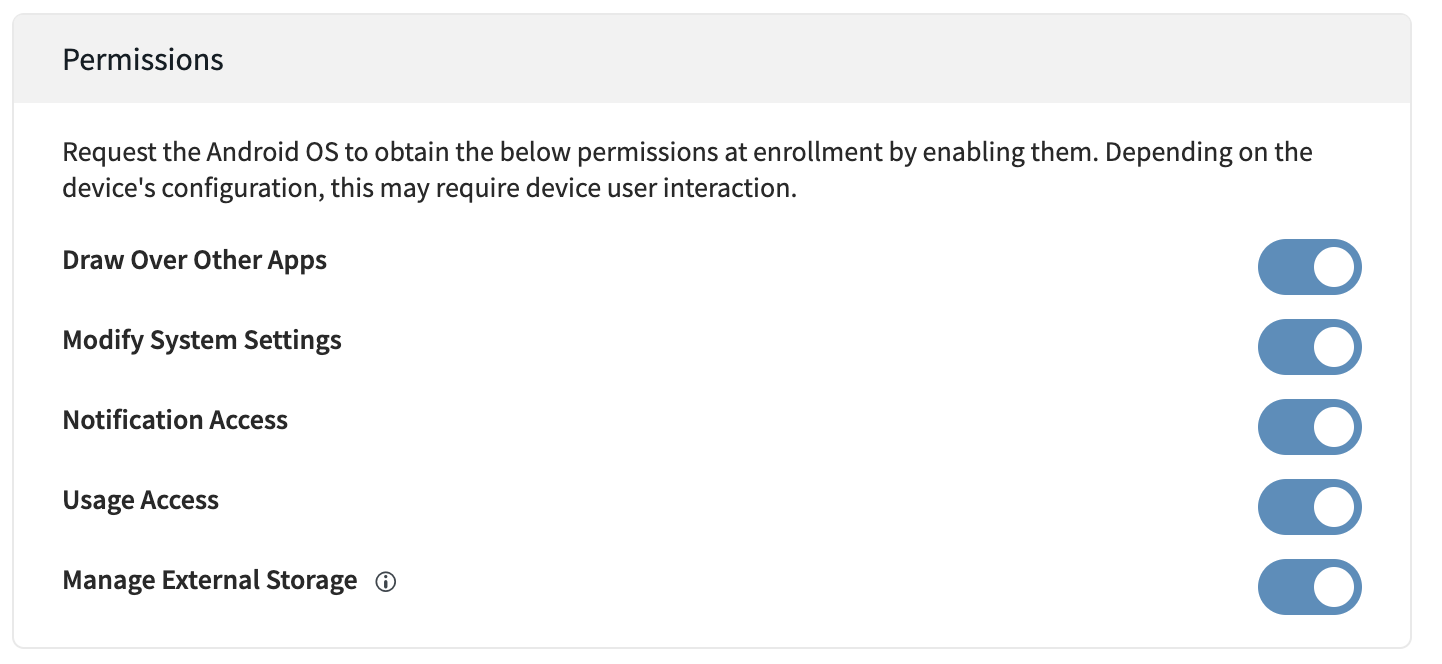Toggle the Notification Access permission switch
This screenshot has width=1442, height=664.
point(1309,427)
